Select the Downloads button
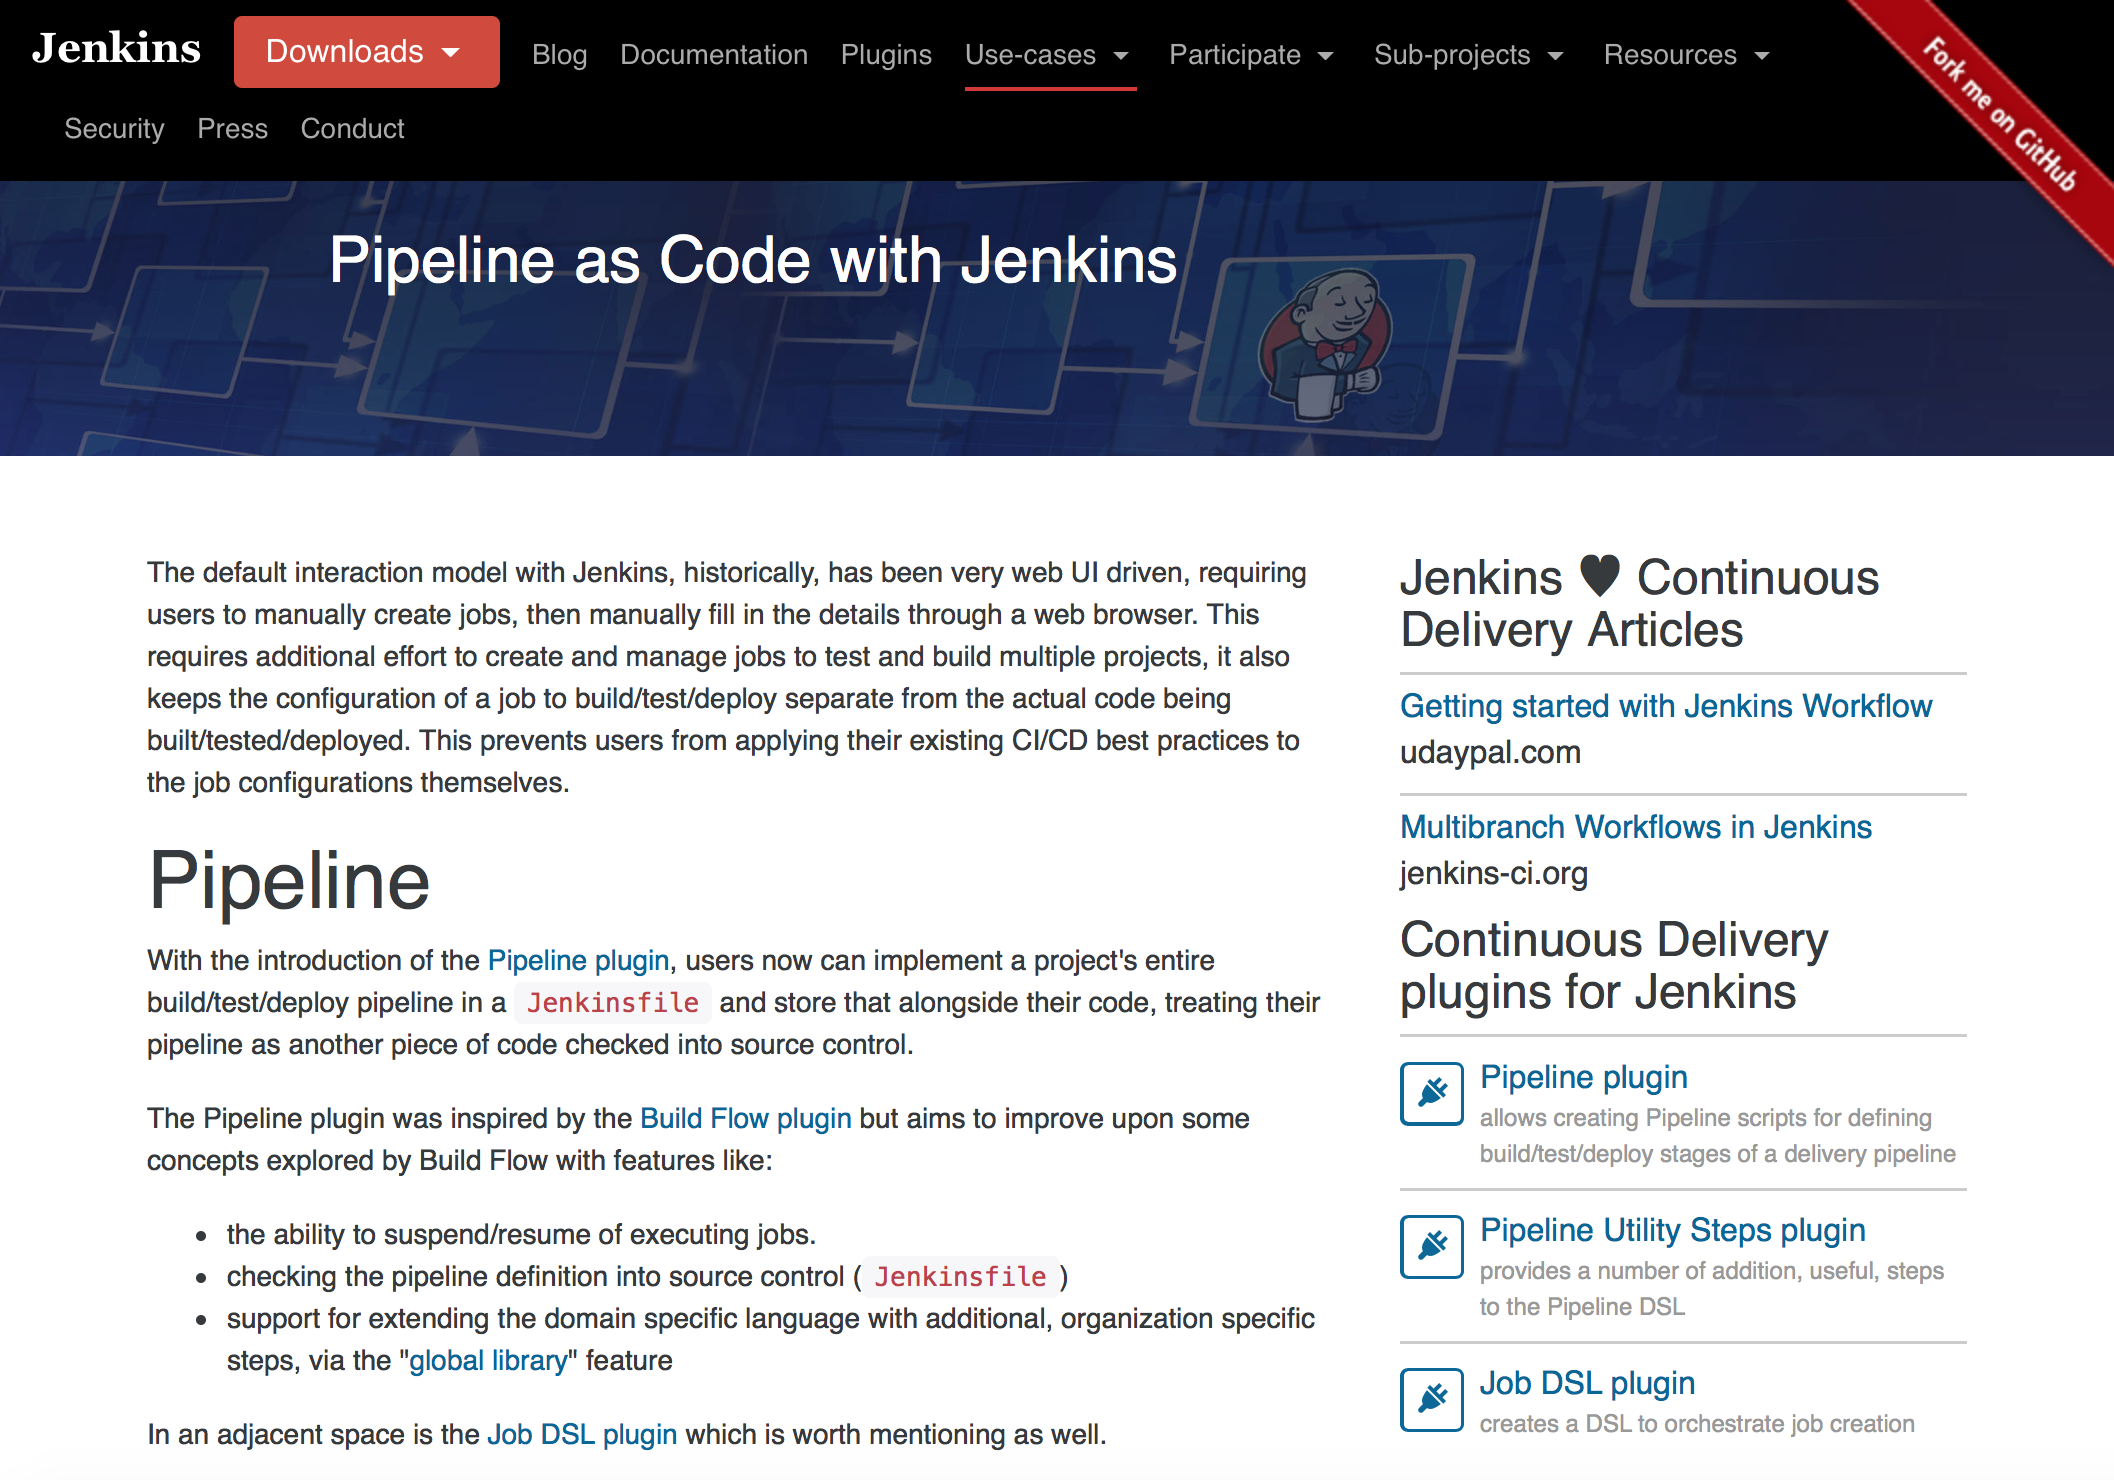This screenshot has width=2114, height=1480. coord(360,53)
